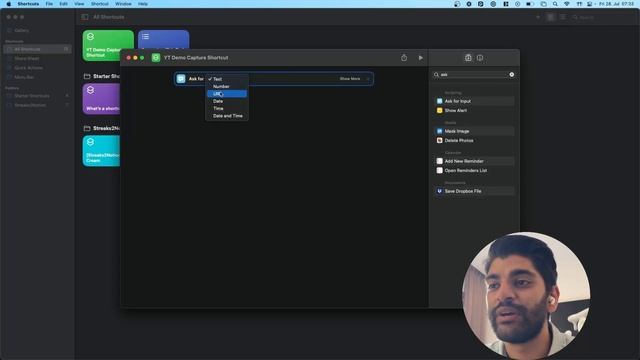Click the main window Search field

(602, 18)
